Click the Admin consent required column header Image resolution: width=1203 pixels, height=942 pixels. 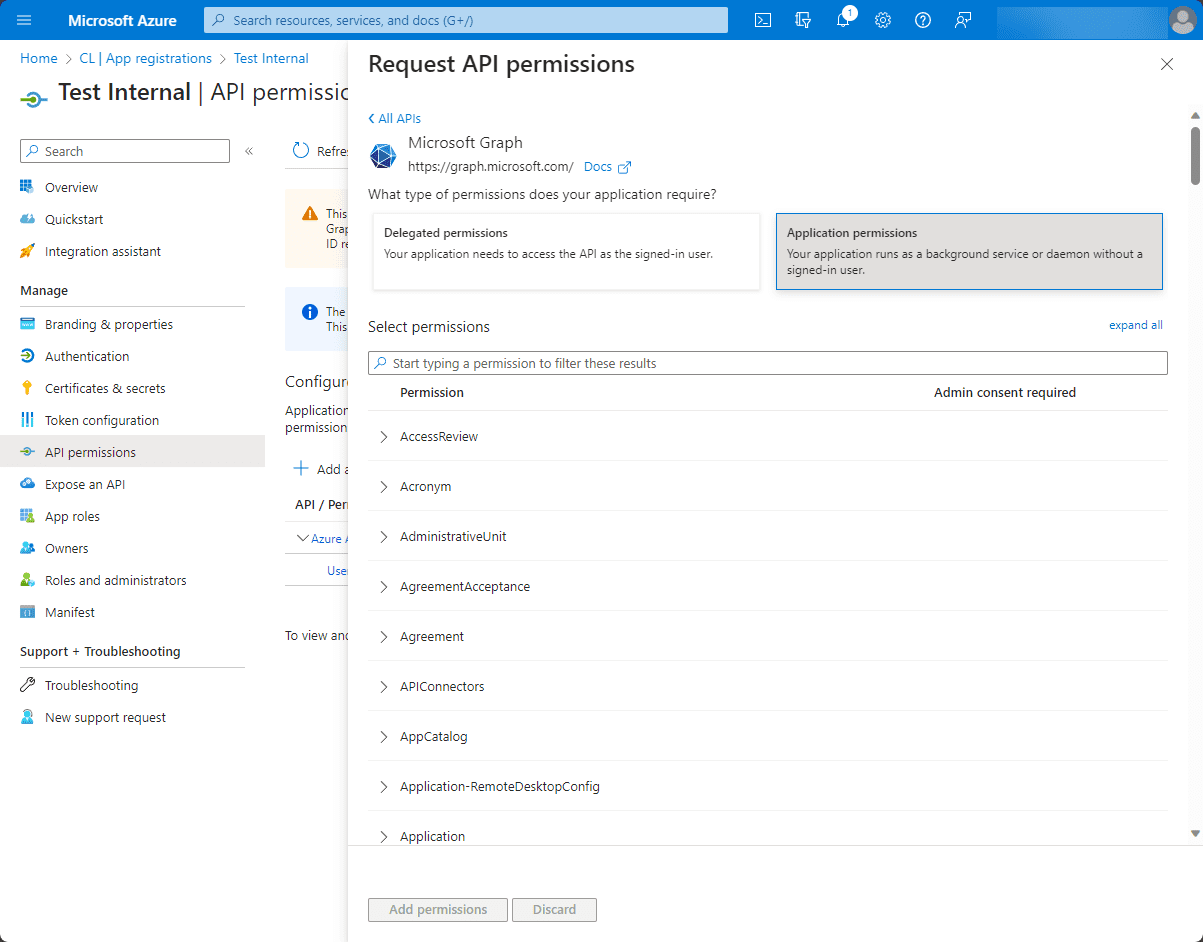pos(1005,393)
